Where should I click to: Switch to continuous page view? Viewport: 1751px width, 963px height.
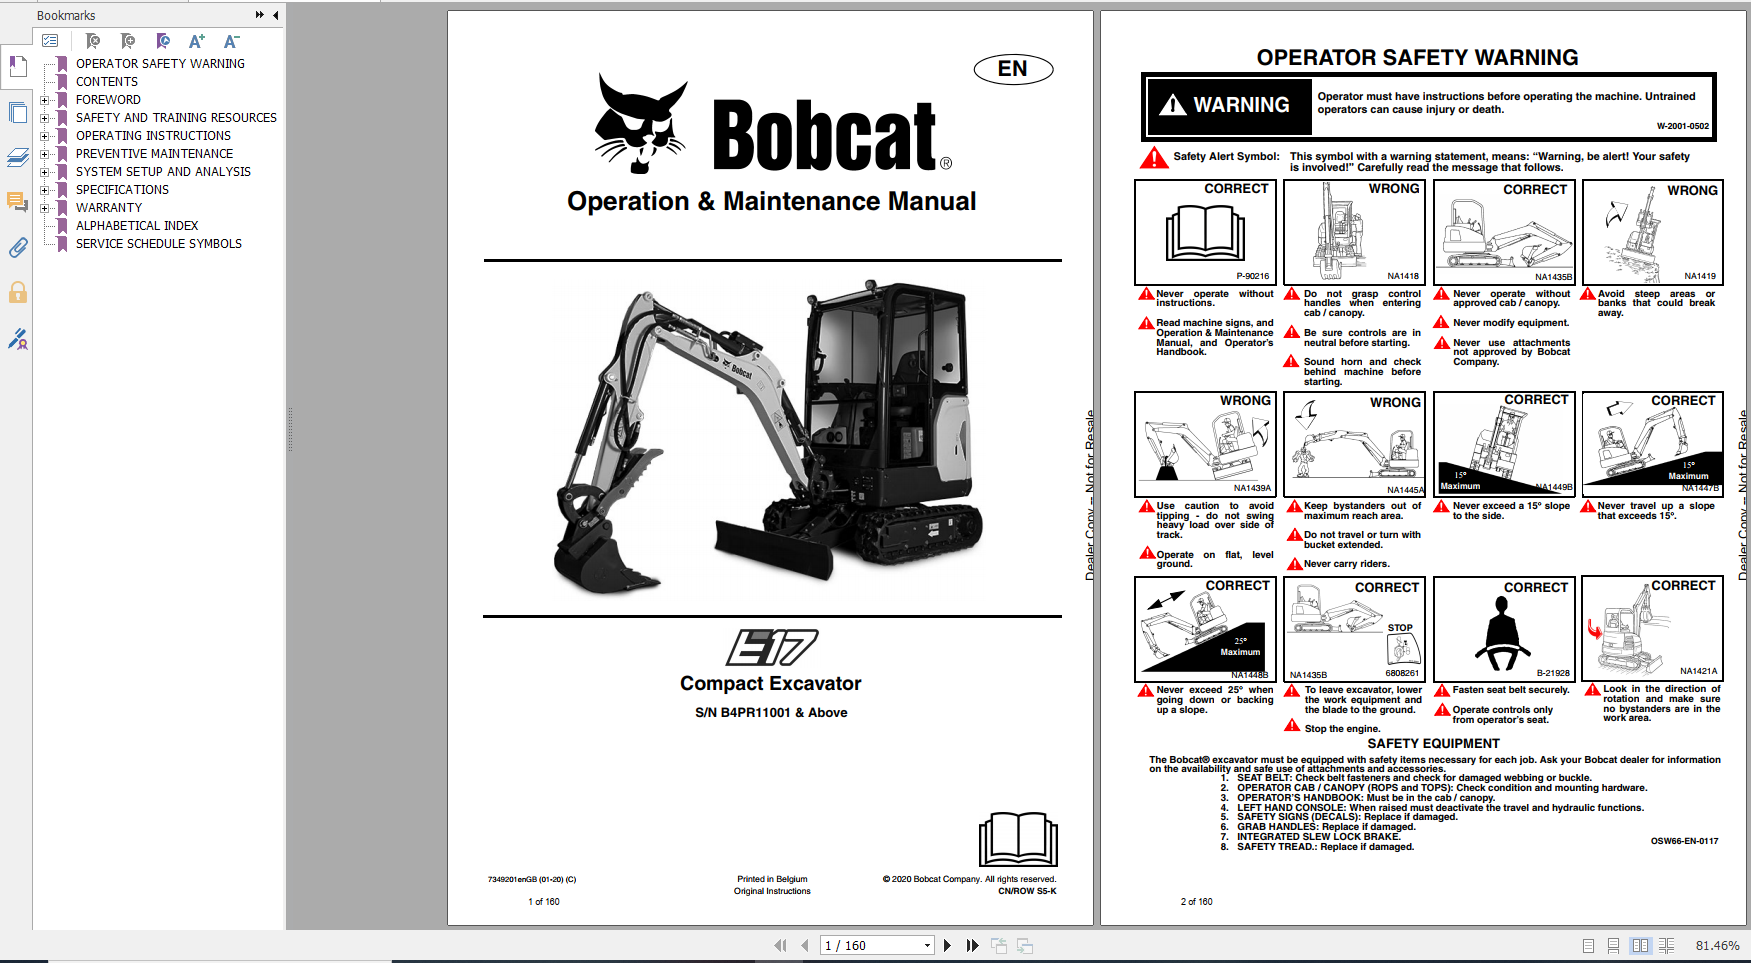pos(1613,945)
